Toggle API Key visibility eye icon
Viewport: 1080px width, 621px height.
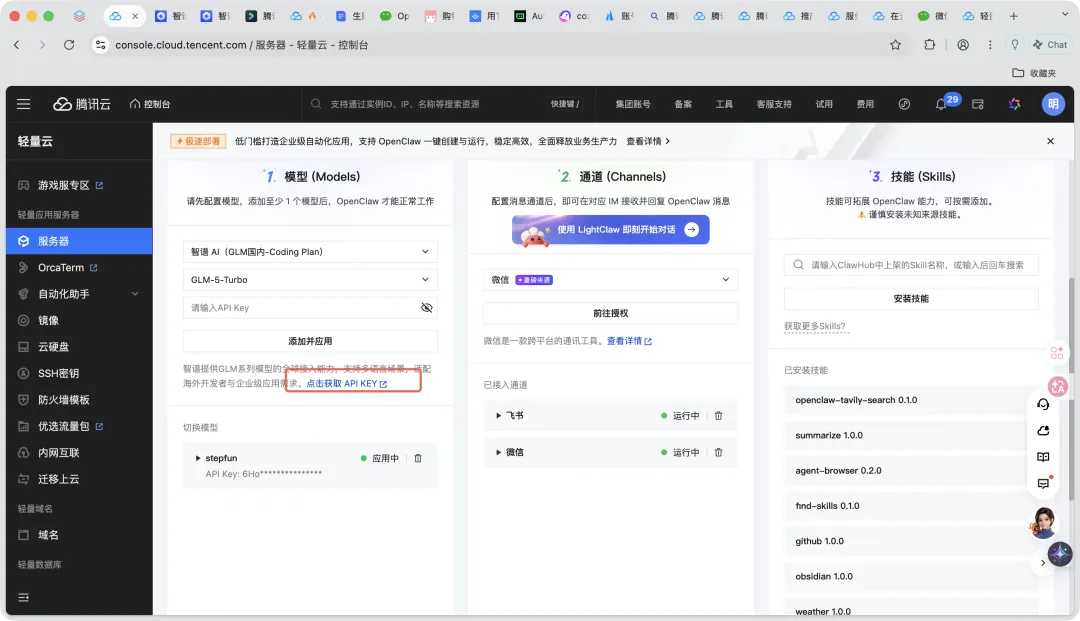click(x=426, y=308)
